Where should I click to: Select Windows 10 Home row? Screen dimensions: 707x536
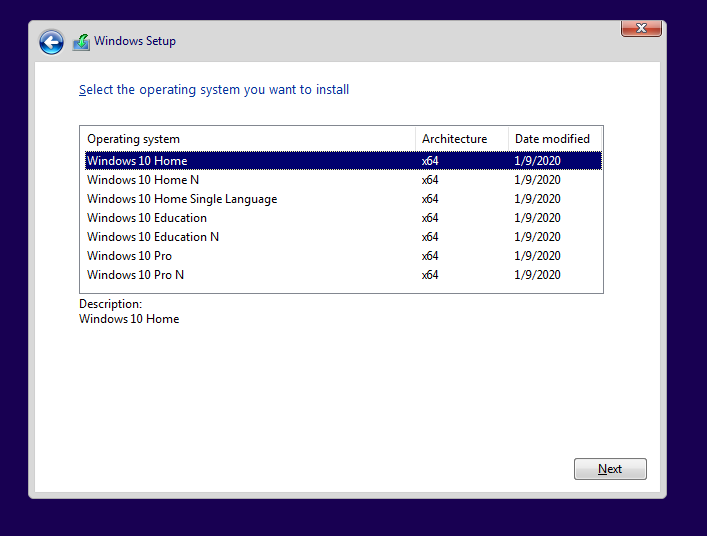point(343,160)
